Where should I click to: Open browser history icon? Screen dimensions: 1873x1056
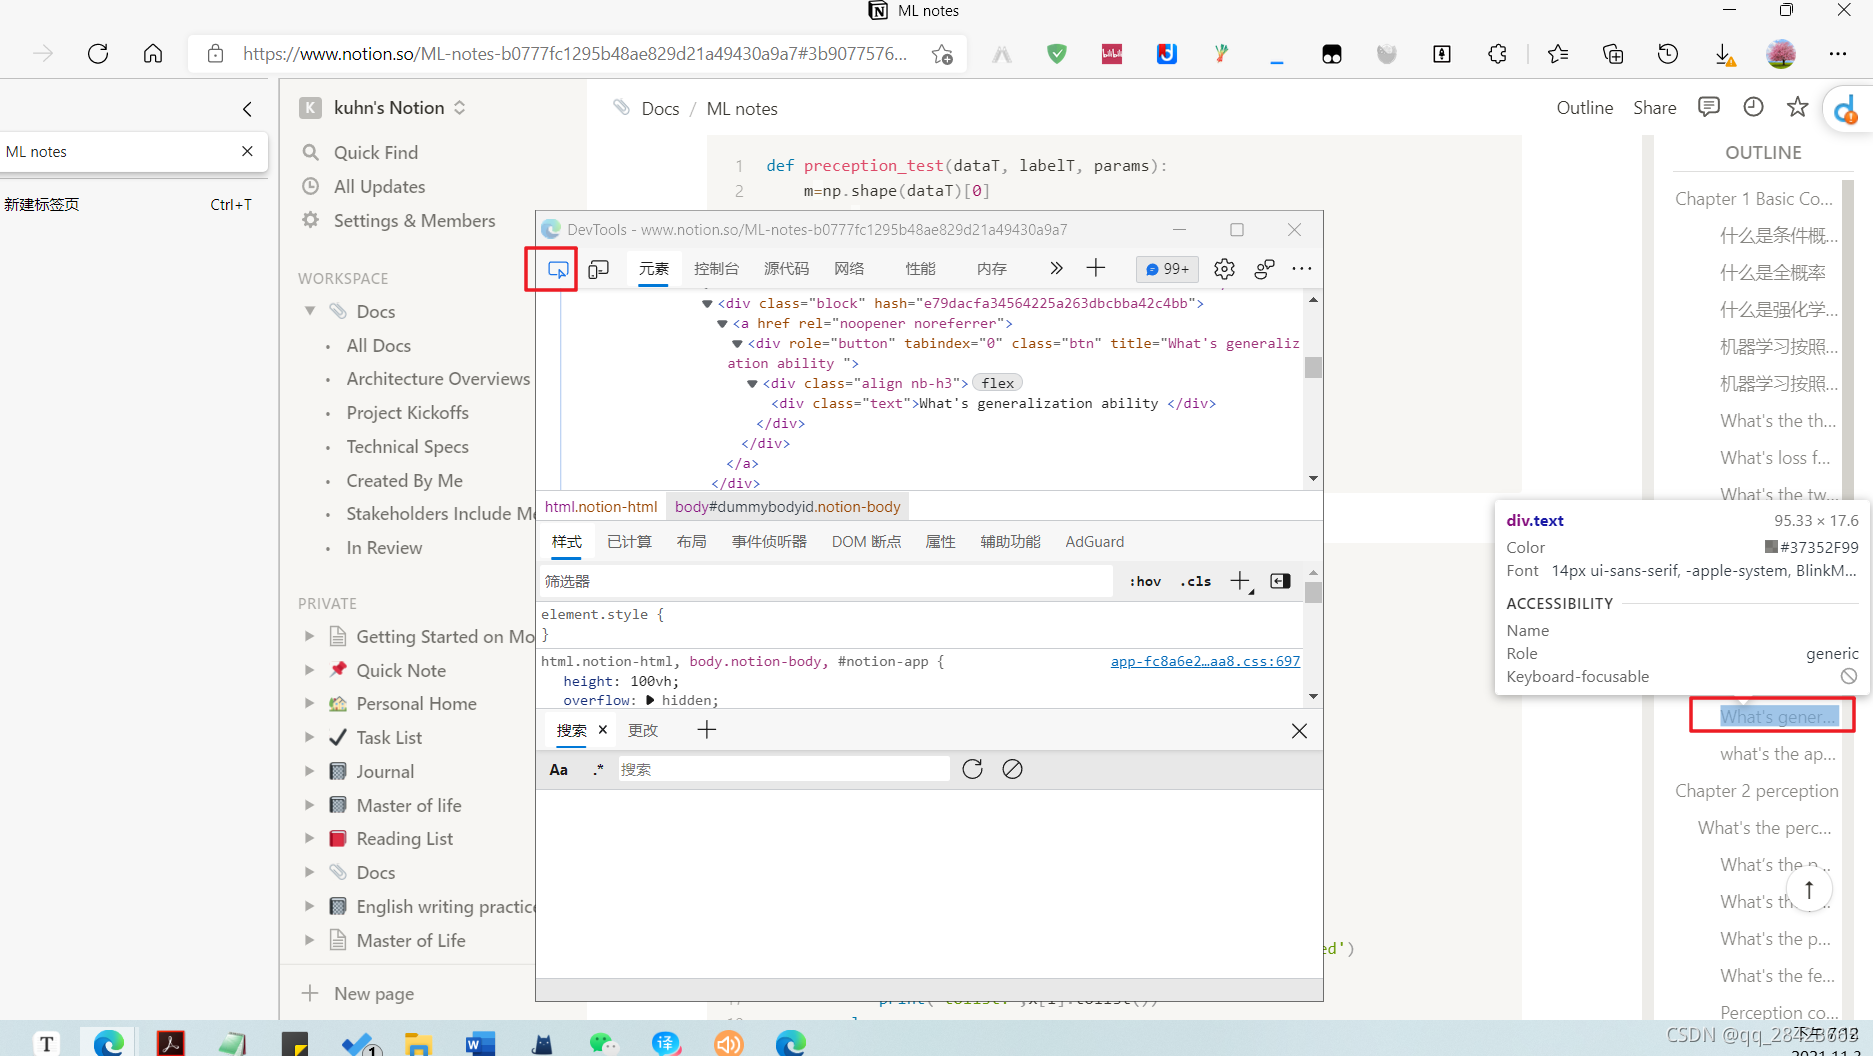tap(1668, 54)
